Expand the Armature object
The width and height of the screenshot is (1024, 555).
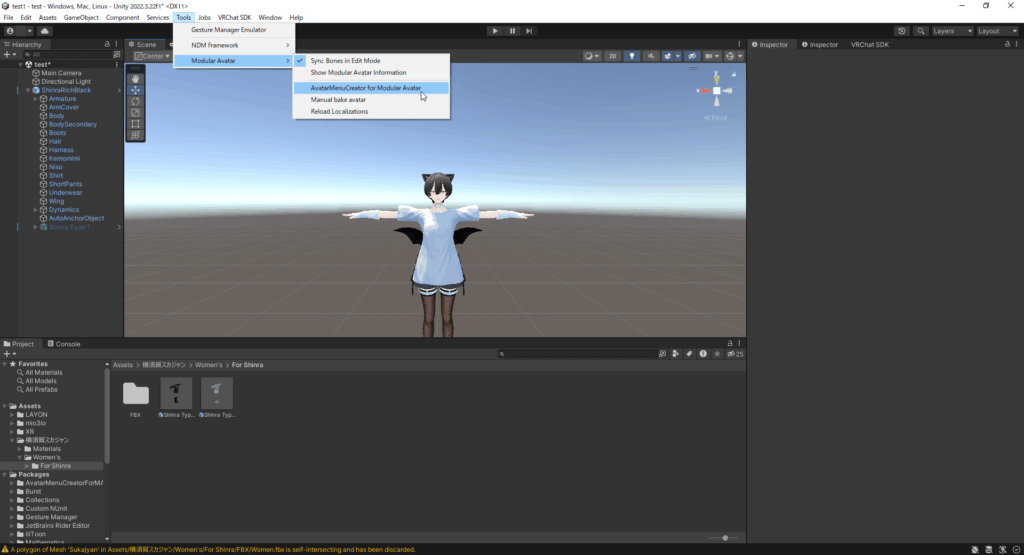click(x=35, y=99)
